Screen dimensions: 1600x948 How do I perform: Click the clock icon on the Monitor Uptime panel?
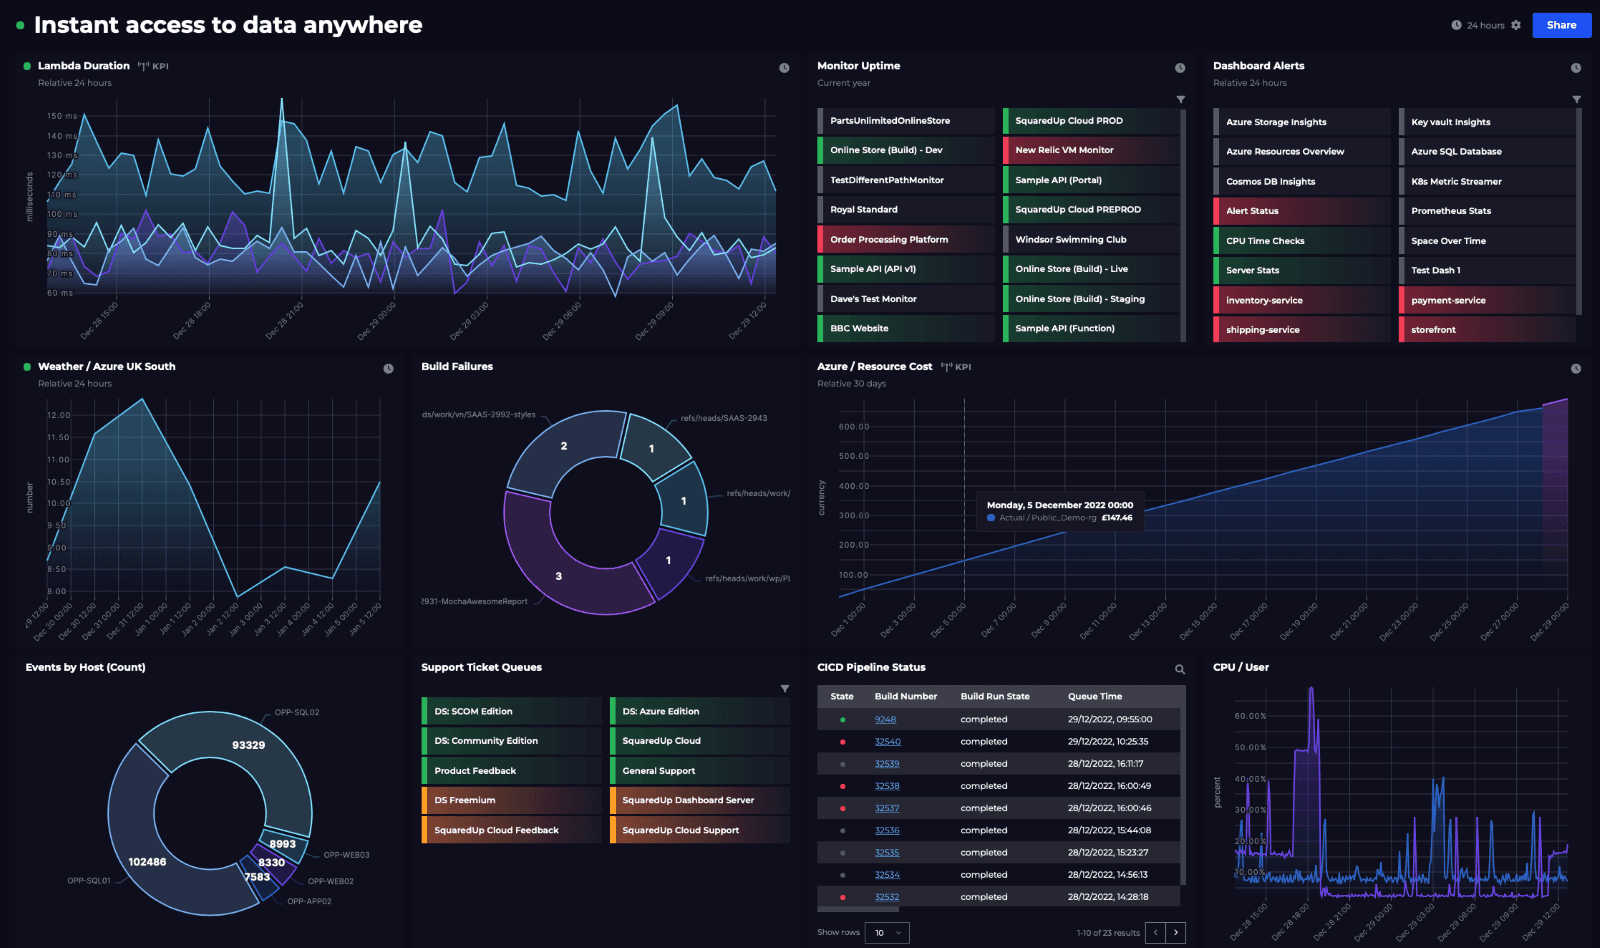click(x=1180, y=67)
